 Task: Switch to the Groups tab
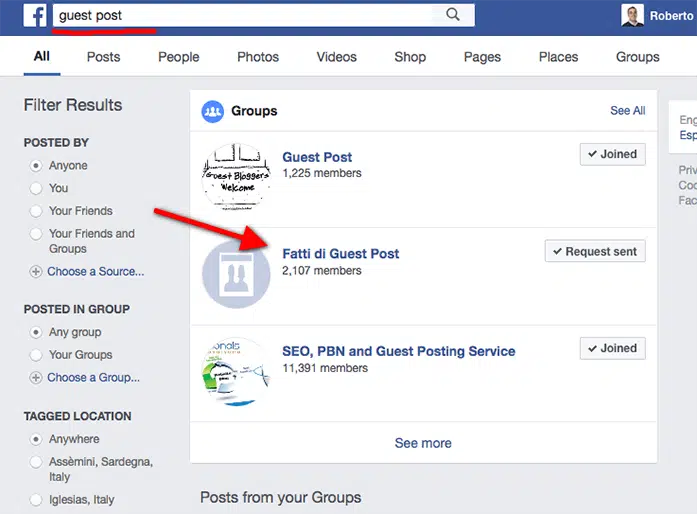[637, 57]
